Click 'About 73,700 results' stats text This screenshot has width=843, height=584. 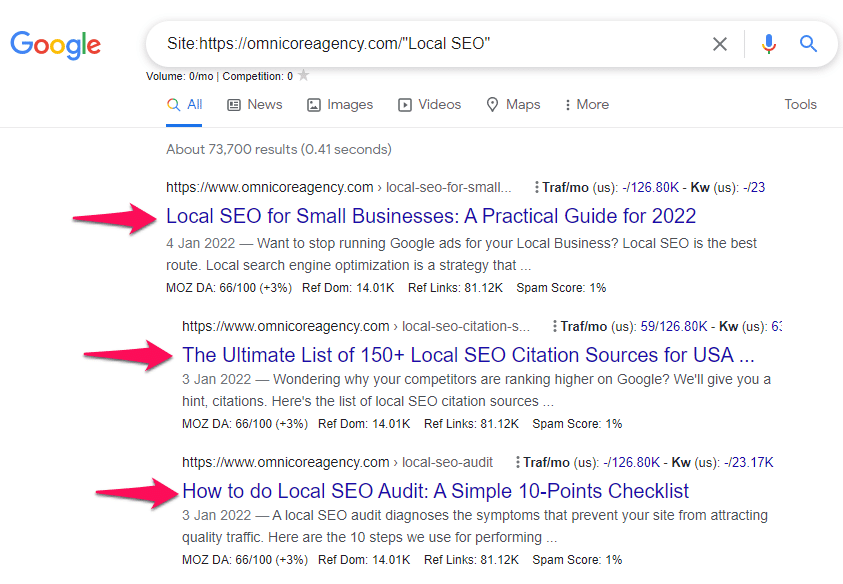pos(278,149)
